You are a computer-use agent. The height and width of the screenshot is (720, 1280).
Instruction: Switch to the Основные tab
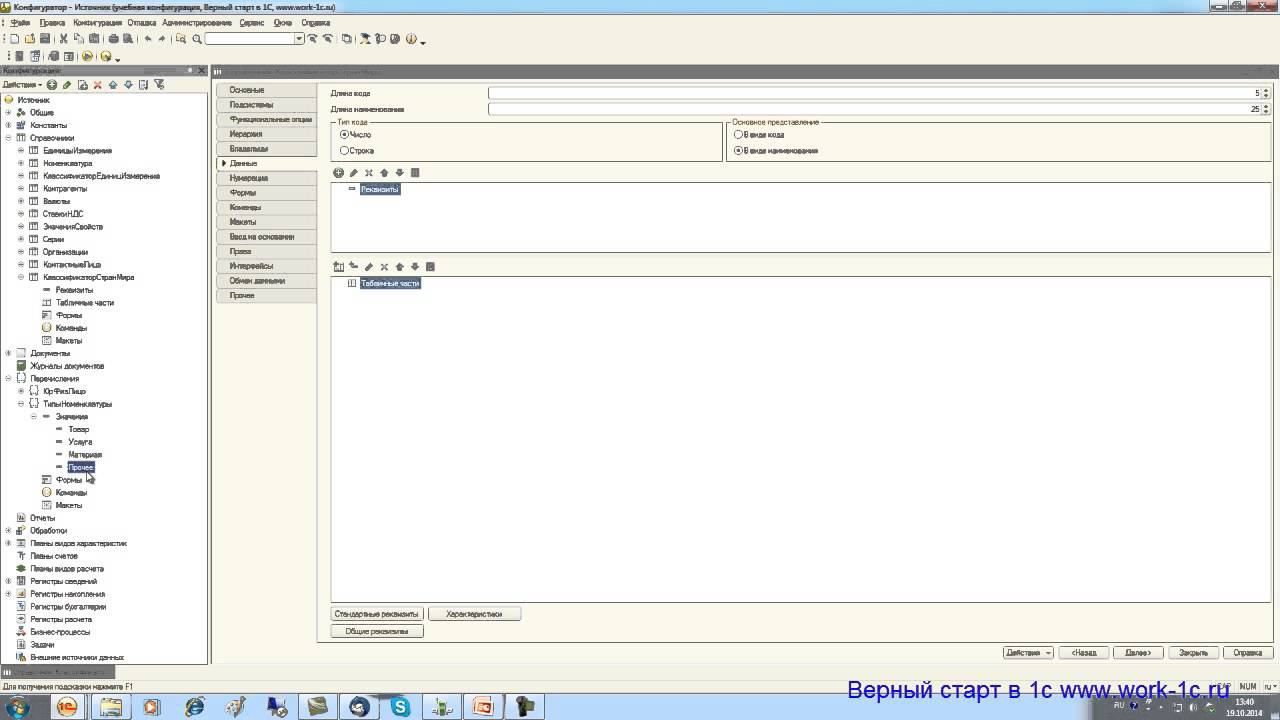coord(265,90)
